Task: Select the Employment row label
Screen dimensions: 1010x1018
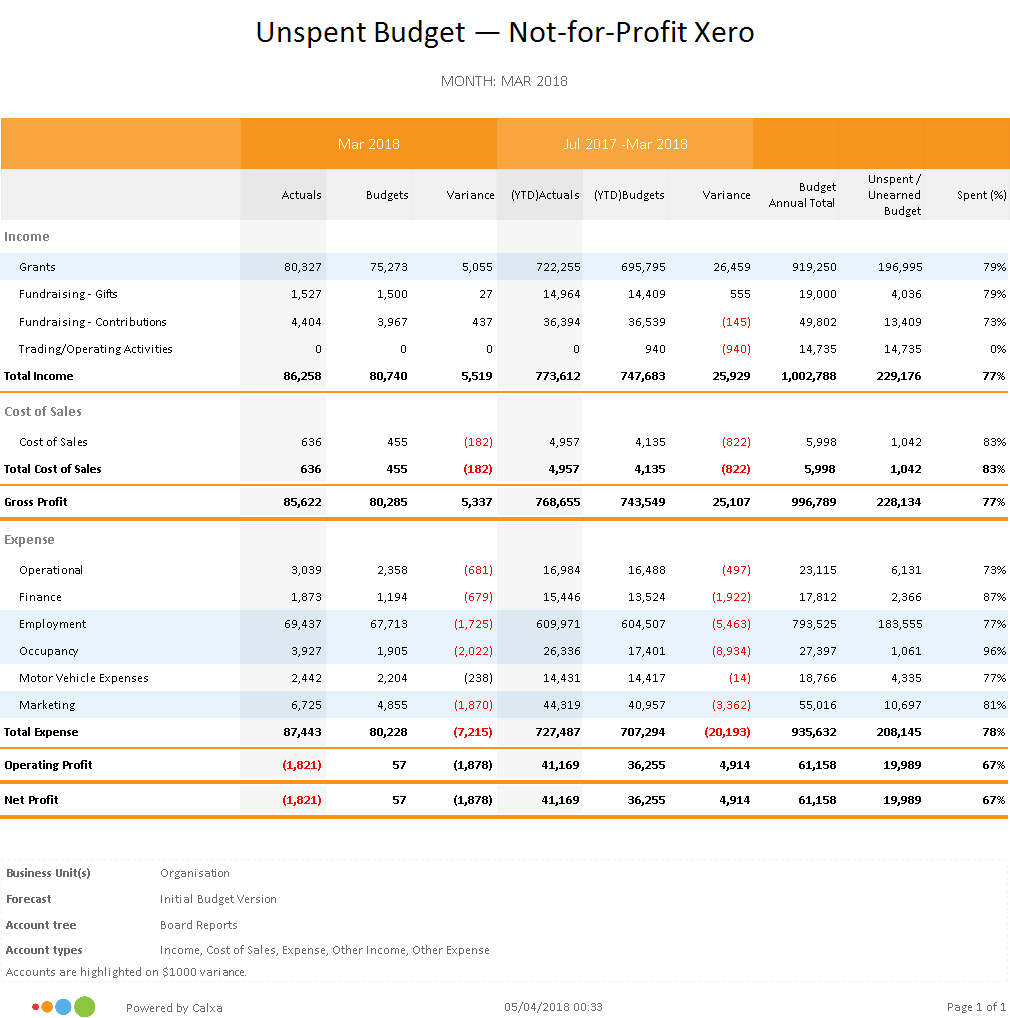Action: (x=53, y=624)
